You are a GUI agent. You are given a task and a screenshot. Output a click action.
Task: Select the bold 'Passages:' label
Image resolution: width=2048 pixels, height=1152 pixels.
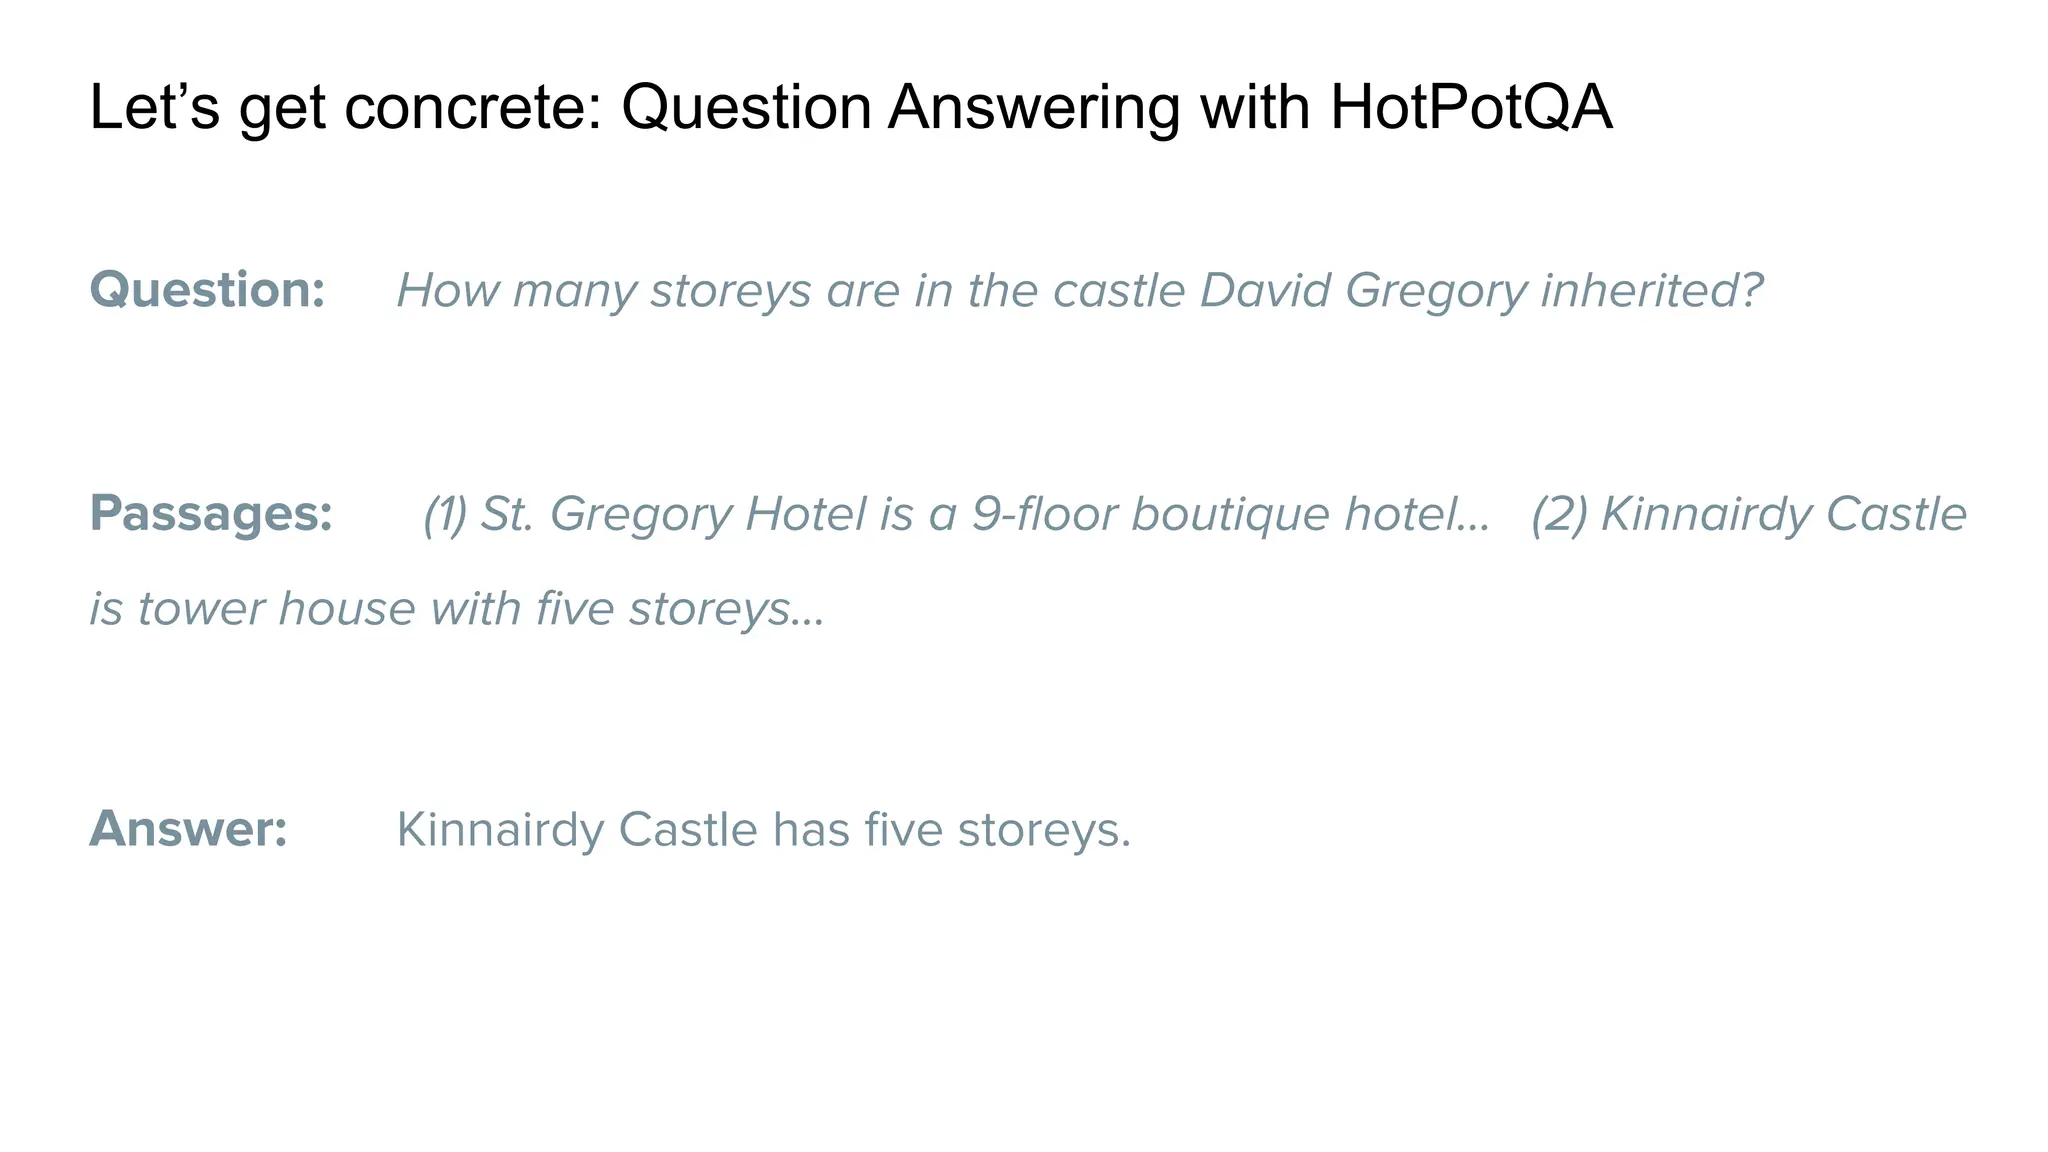211,515
